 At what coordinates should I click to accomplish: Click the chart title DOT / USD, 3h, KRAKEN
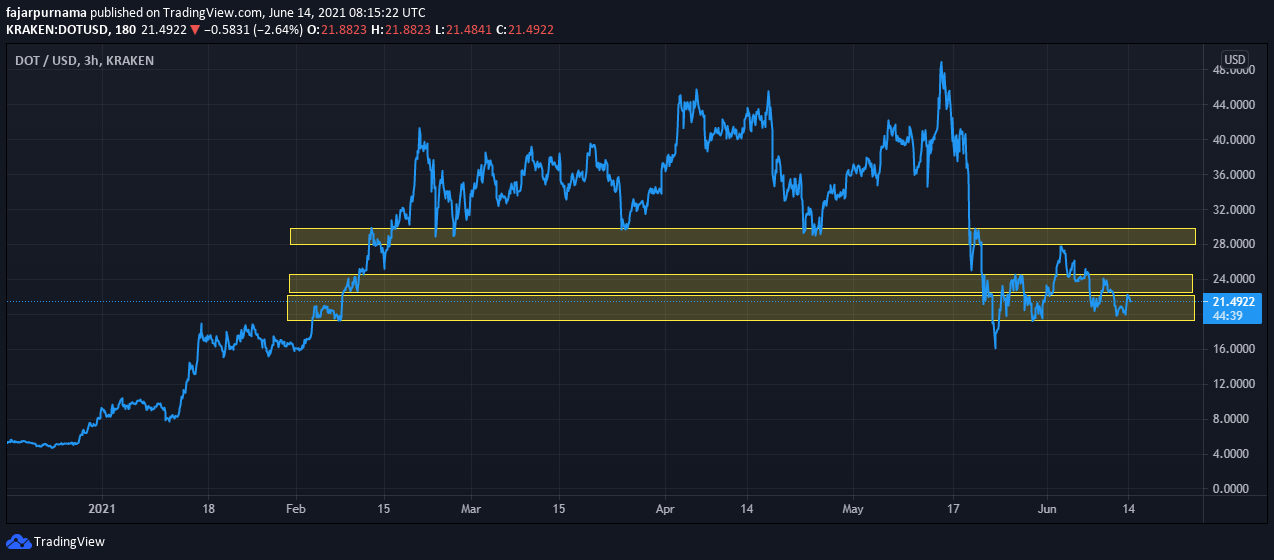[84, 61]
